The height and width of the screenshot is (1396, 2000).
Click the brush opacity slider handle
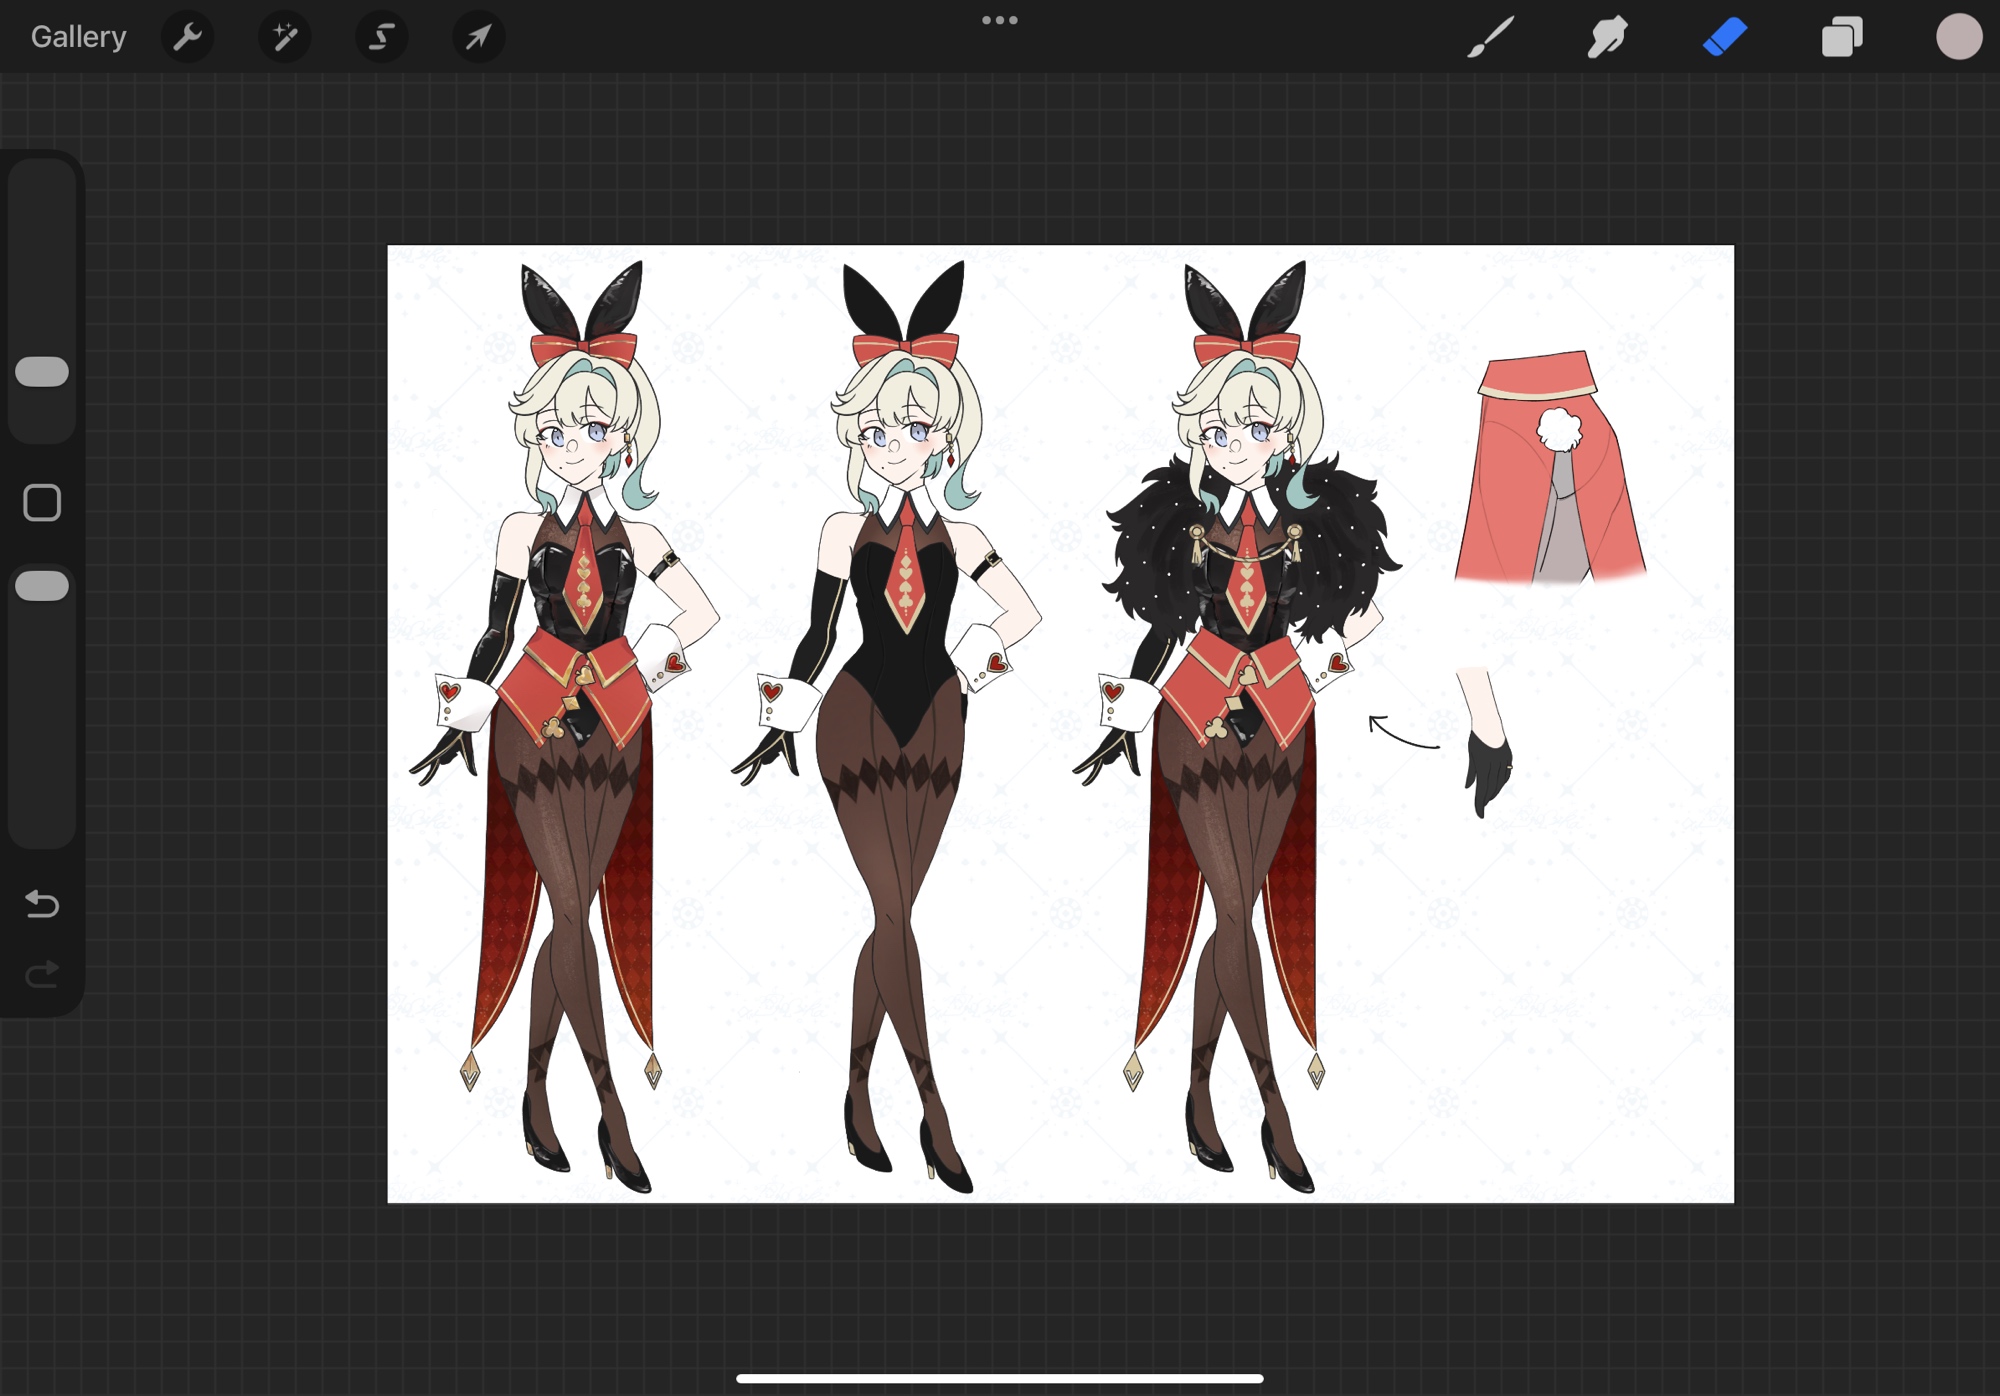pos(42,586)
